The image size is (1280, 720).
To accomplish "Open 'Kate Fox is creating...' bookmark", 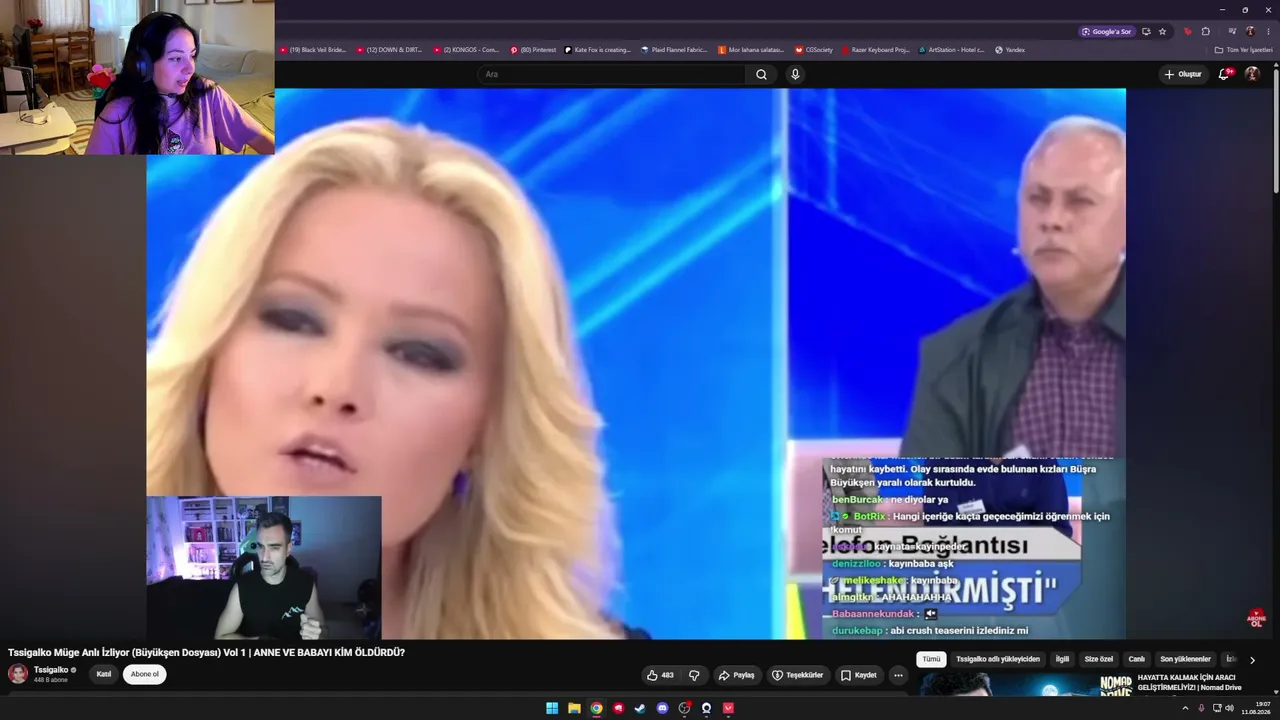I will coord(598,50).
